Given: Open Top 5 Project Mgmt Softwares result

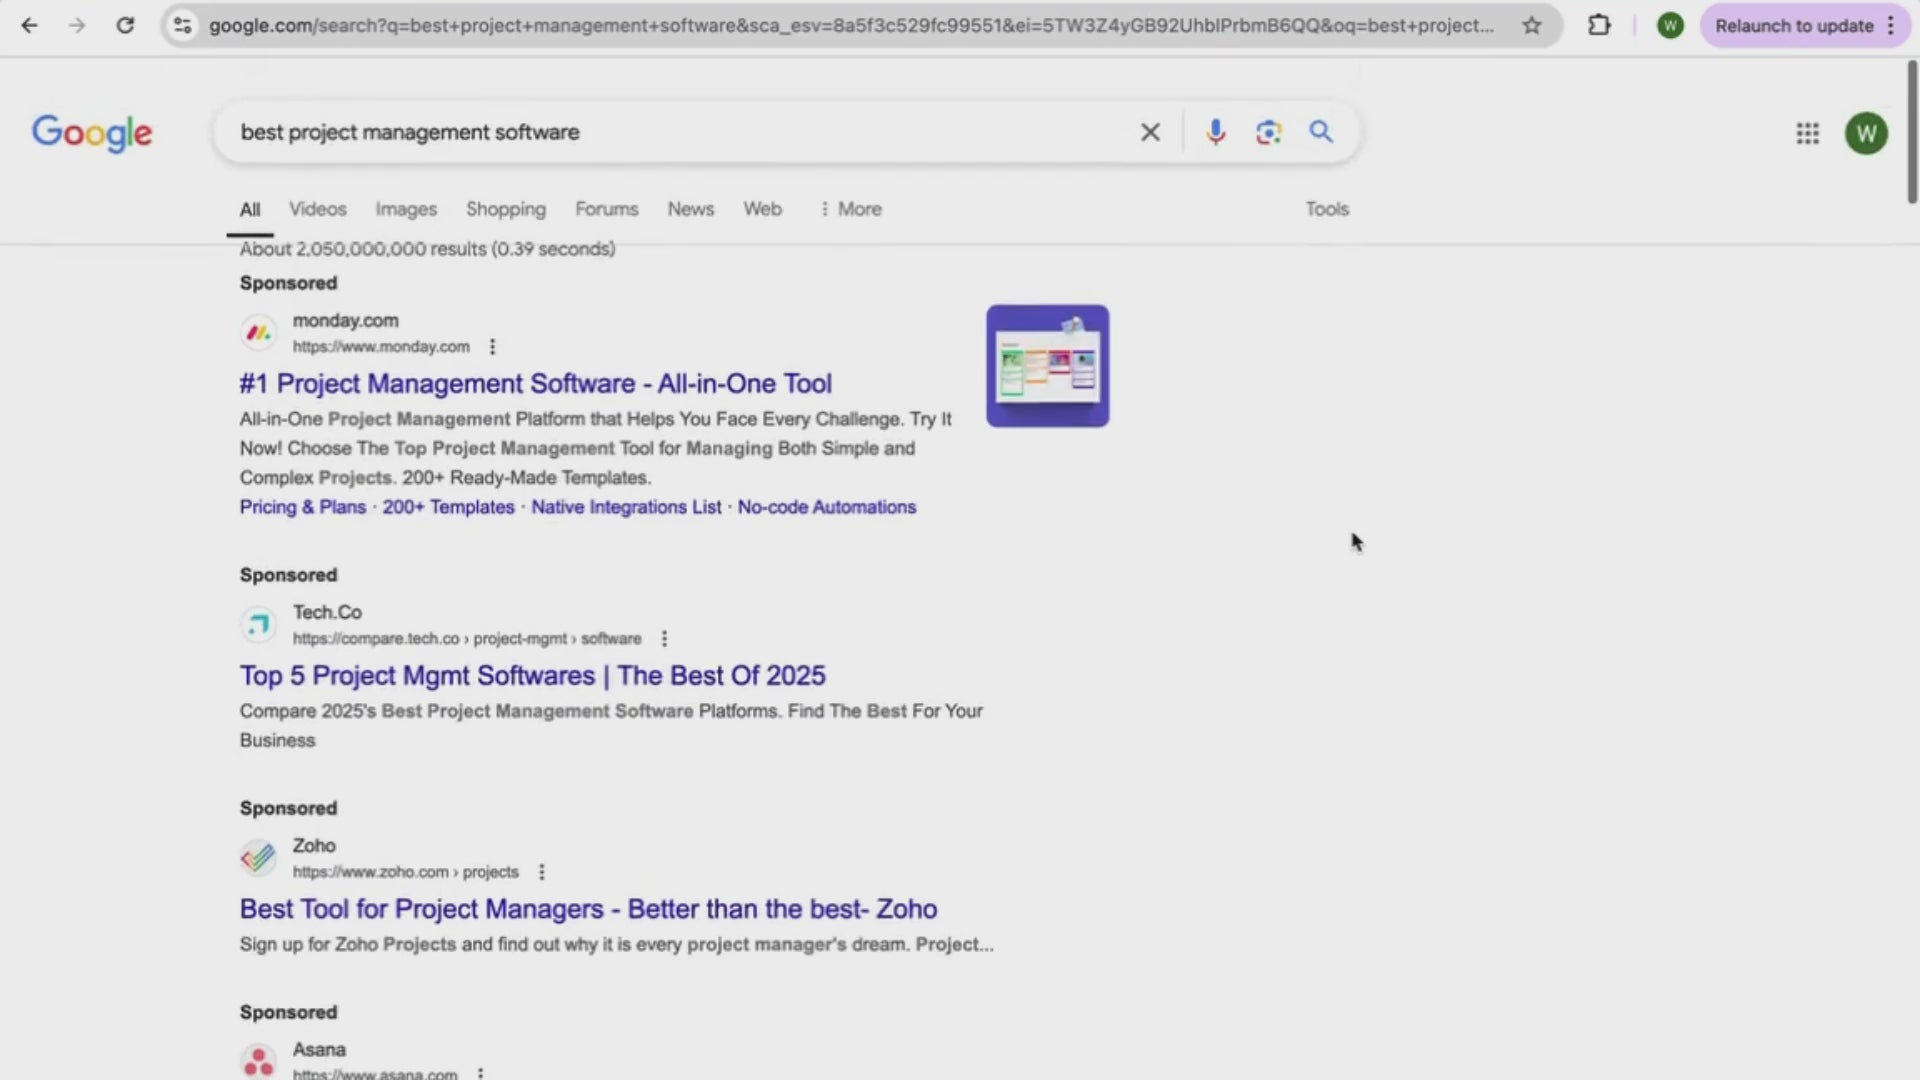Looking at the screenshot, I should 532,676.
